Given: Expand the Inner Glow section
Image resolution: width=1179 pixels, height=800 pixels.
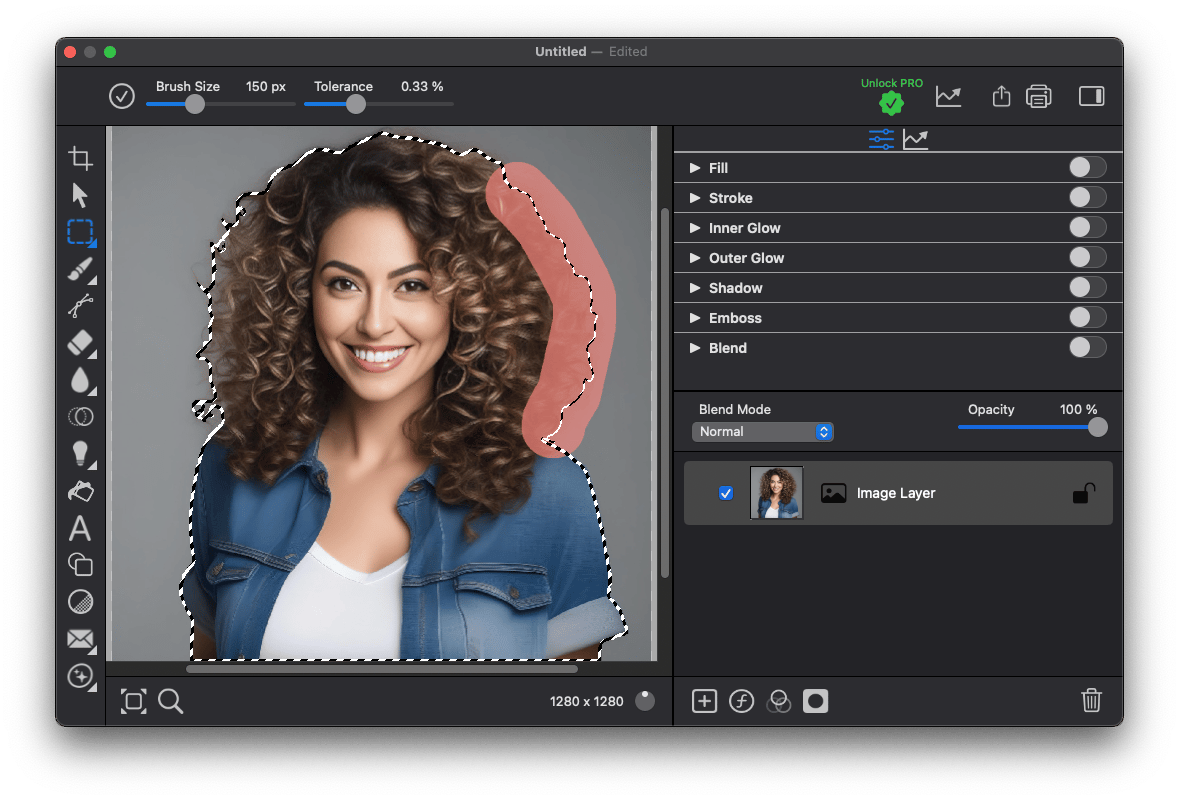Looking at the screenshot, I should click(x=695, y=228).
